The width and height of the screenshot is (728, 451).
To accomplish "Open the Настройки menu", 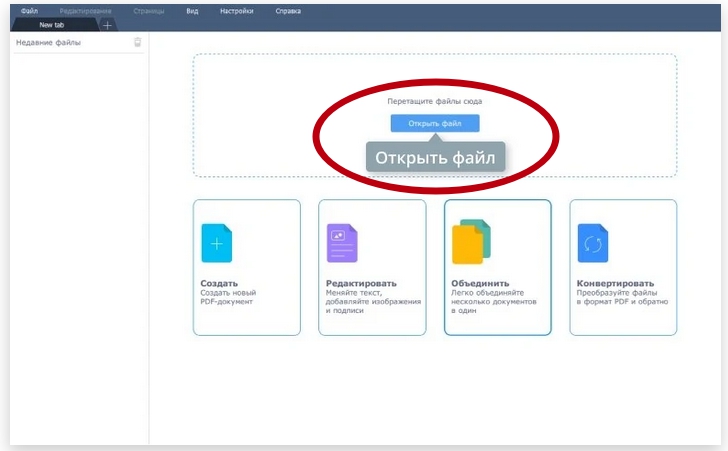I will click(236, 11).
